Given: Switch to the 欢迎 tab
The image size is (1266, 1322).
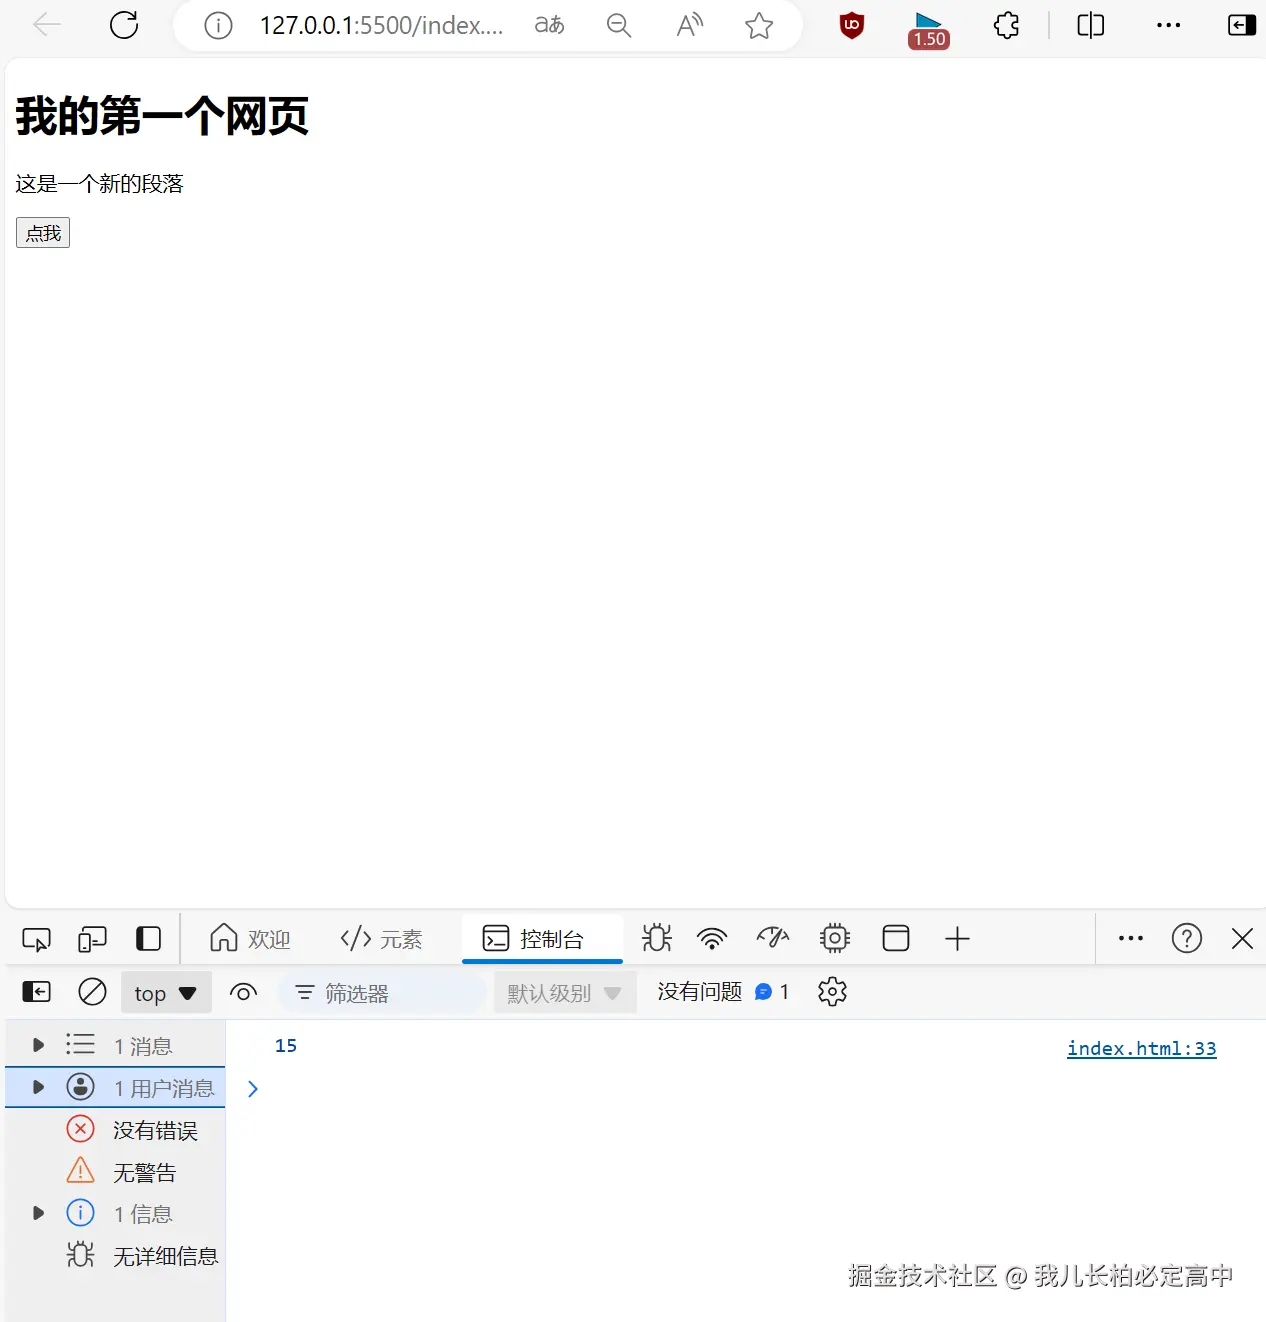Looking at the screenshot, I should [x=250, y=939].
